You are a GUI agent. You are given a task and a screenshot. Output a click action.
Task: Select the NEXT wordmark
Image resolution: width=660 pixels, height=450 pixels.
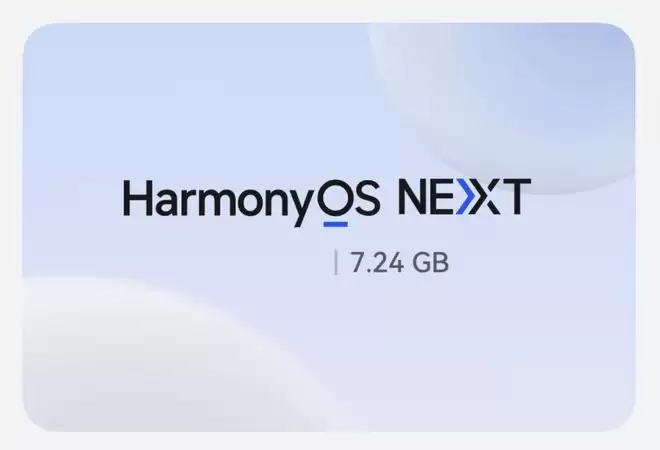[465, 197]
